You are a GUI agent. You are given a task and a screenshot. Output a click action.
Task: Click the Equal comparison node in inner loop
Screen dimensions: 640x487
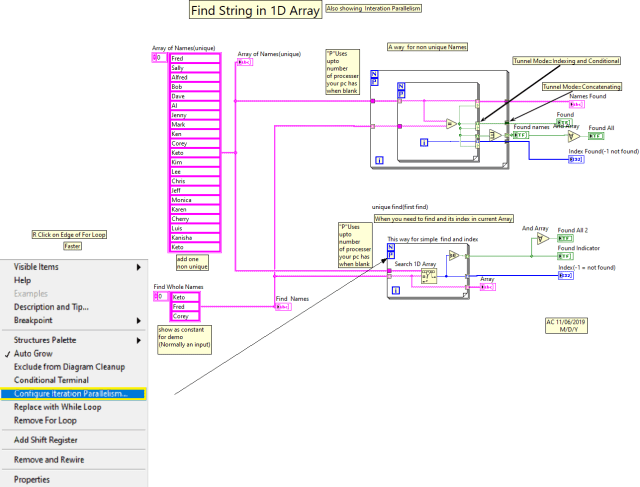[451, 124]
